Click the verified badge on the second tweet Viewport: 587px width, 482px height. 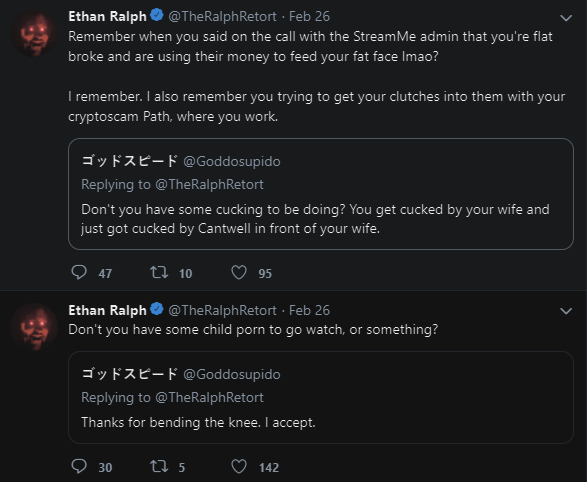coord(157,309)
